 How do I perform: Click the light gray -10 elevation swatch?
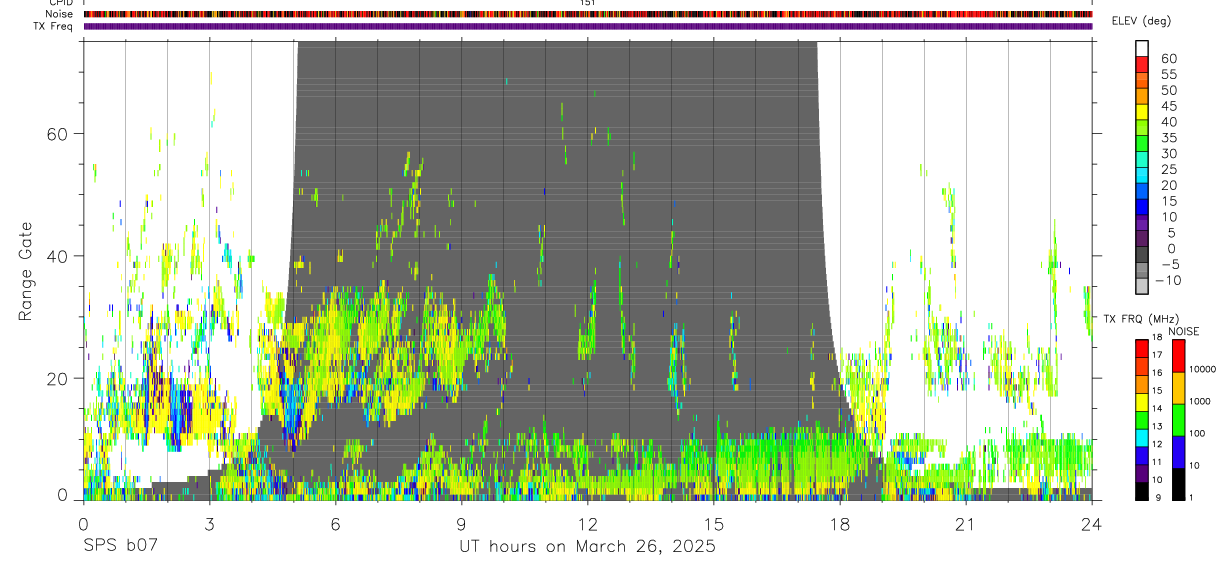click(1142, 286)
